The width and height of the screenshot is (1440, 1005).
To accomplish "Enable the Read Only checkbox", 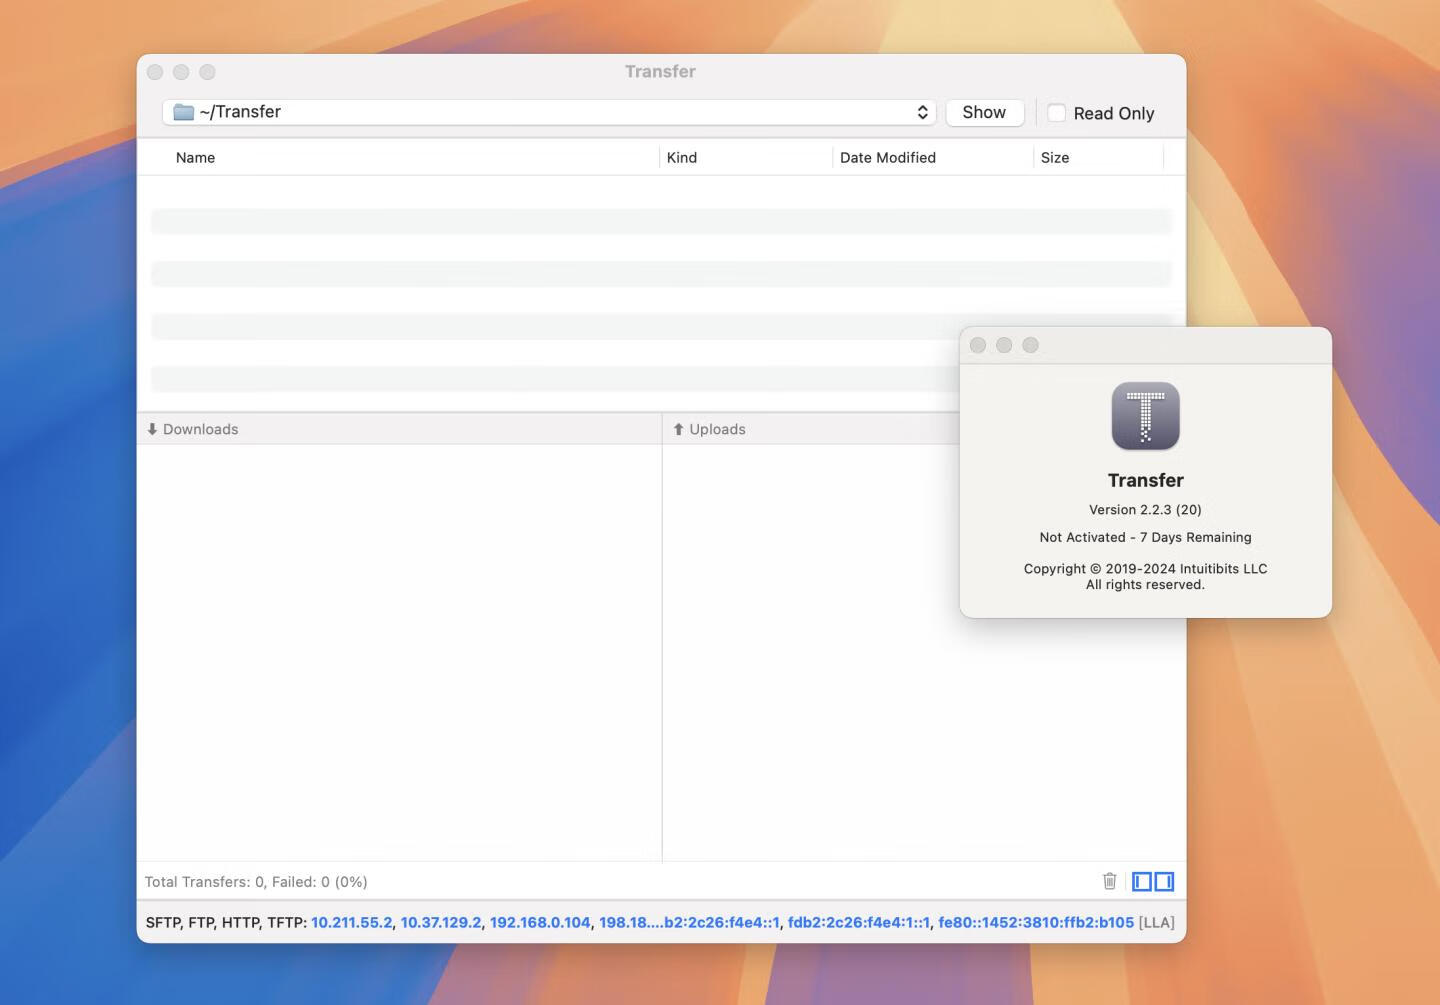I will [x=1056, y=113].
